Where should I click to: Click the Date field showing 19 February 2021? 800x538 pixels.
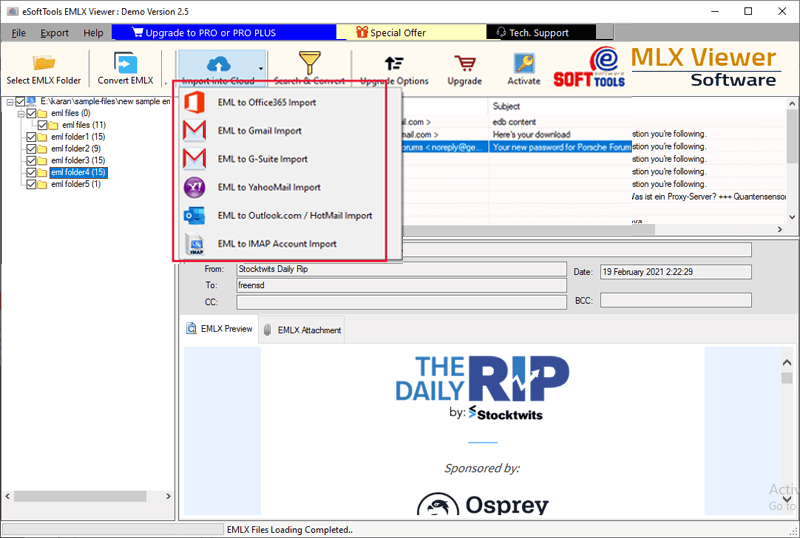point(676,272)
